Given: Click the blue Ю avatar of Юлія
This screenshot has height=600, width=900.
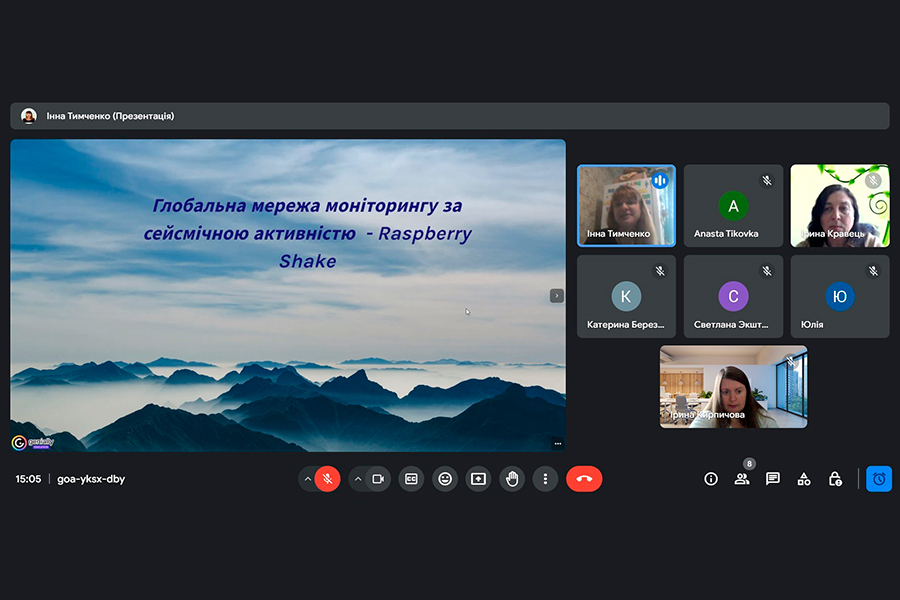Looking at the screenshot, I should click(840, 296).
